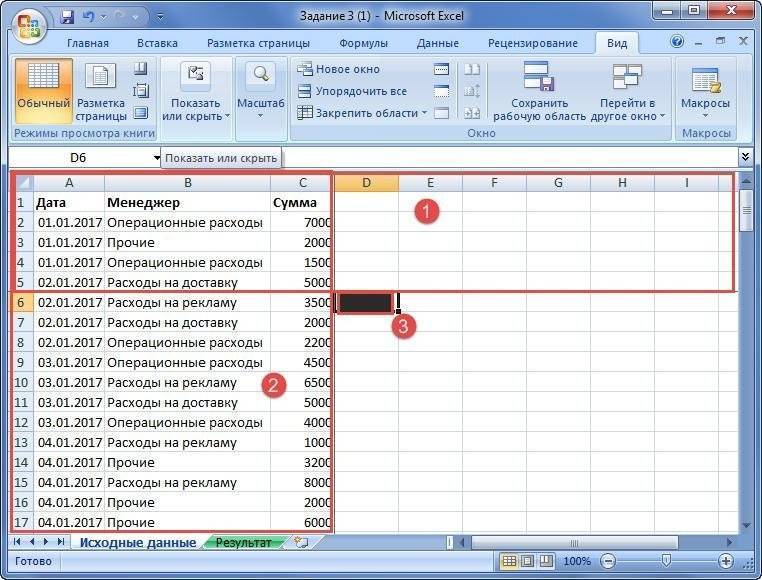Open the Масштаб (Zoom) magnifier button

260,90
